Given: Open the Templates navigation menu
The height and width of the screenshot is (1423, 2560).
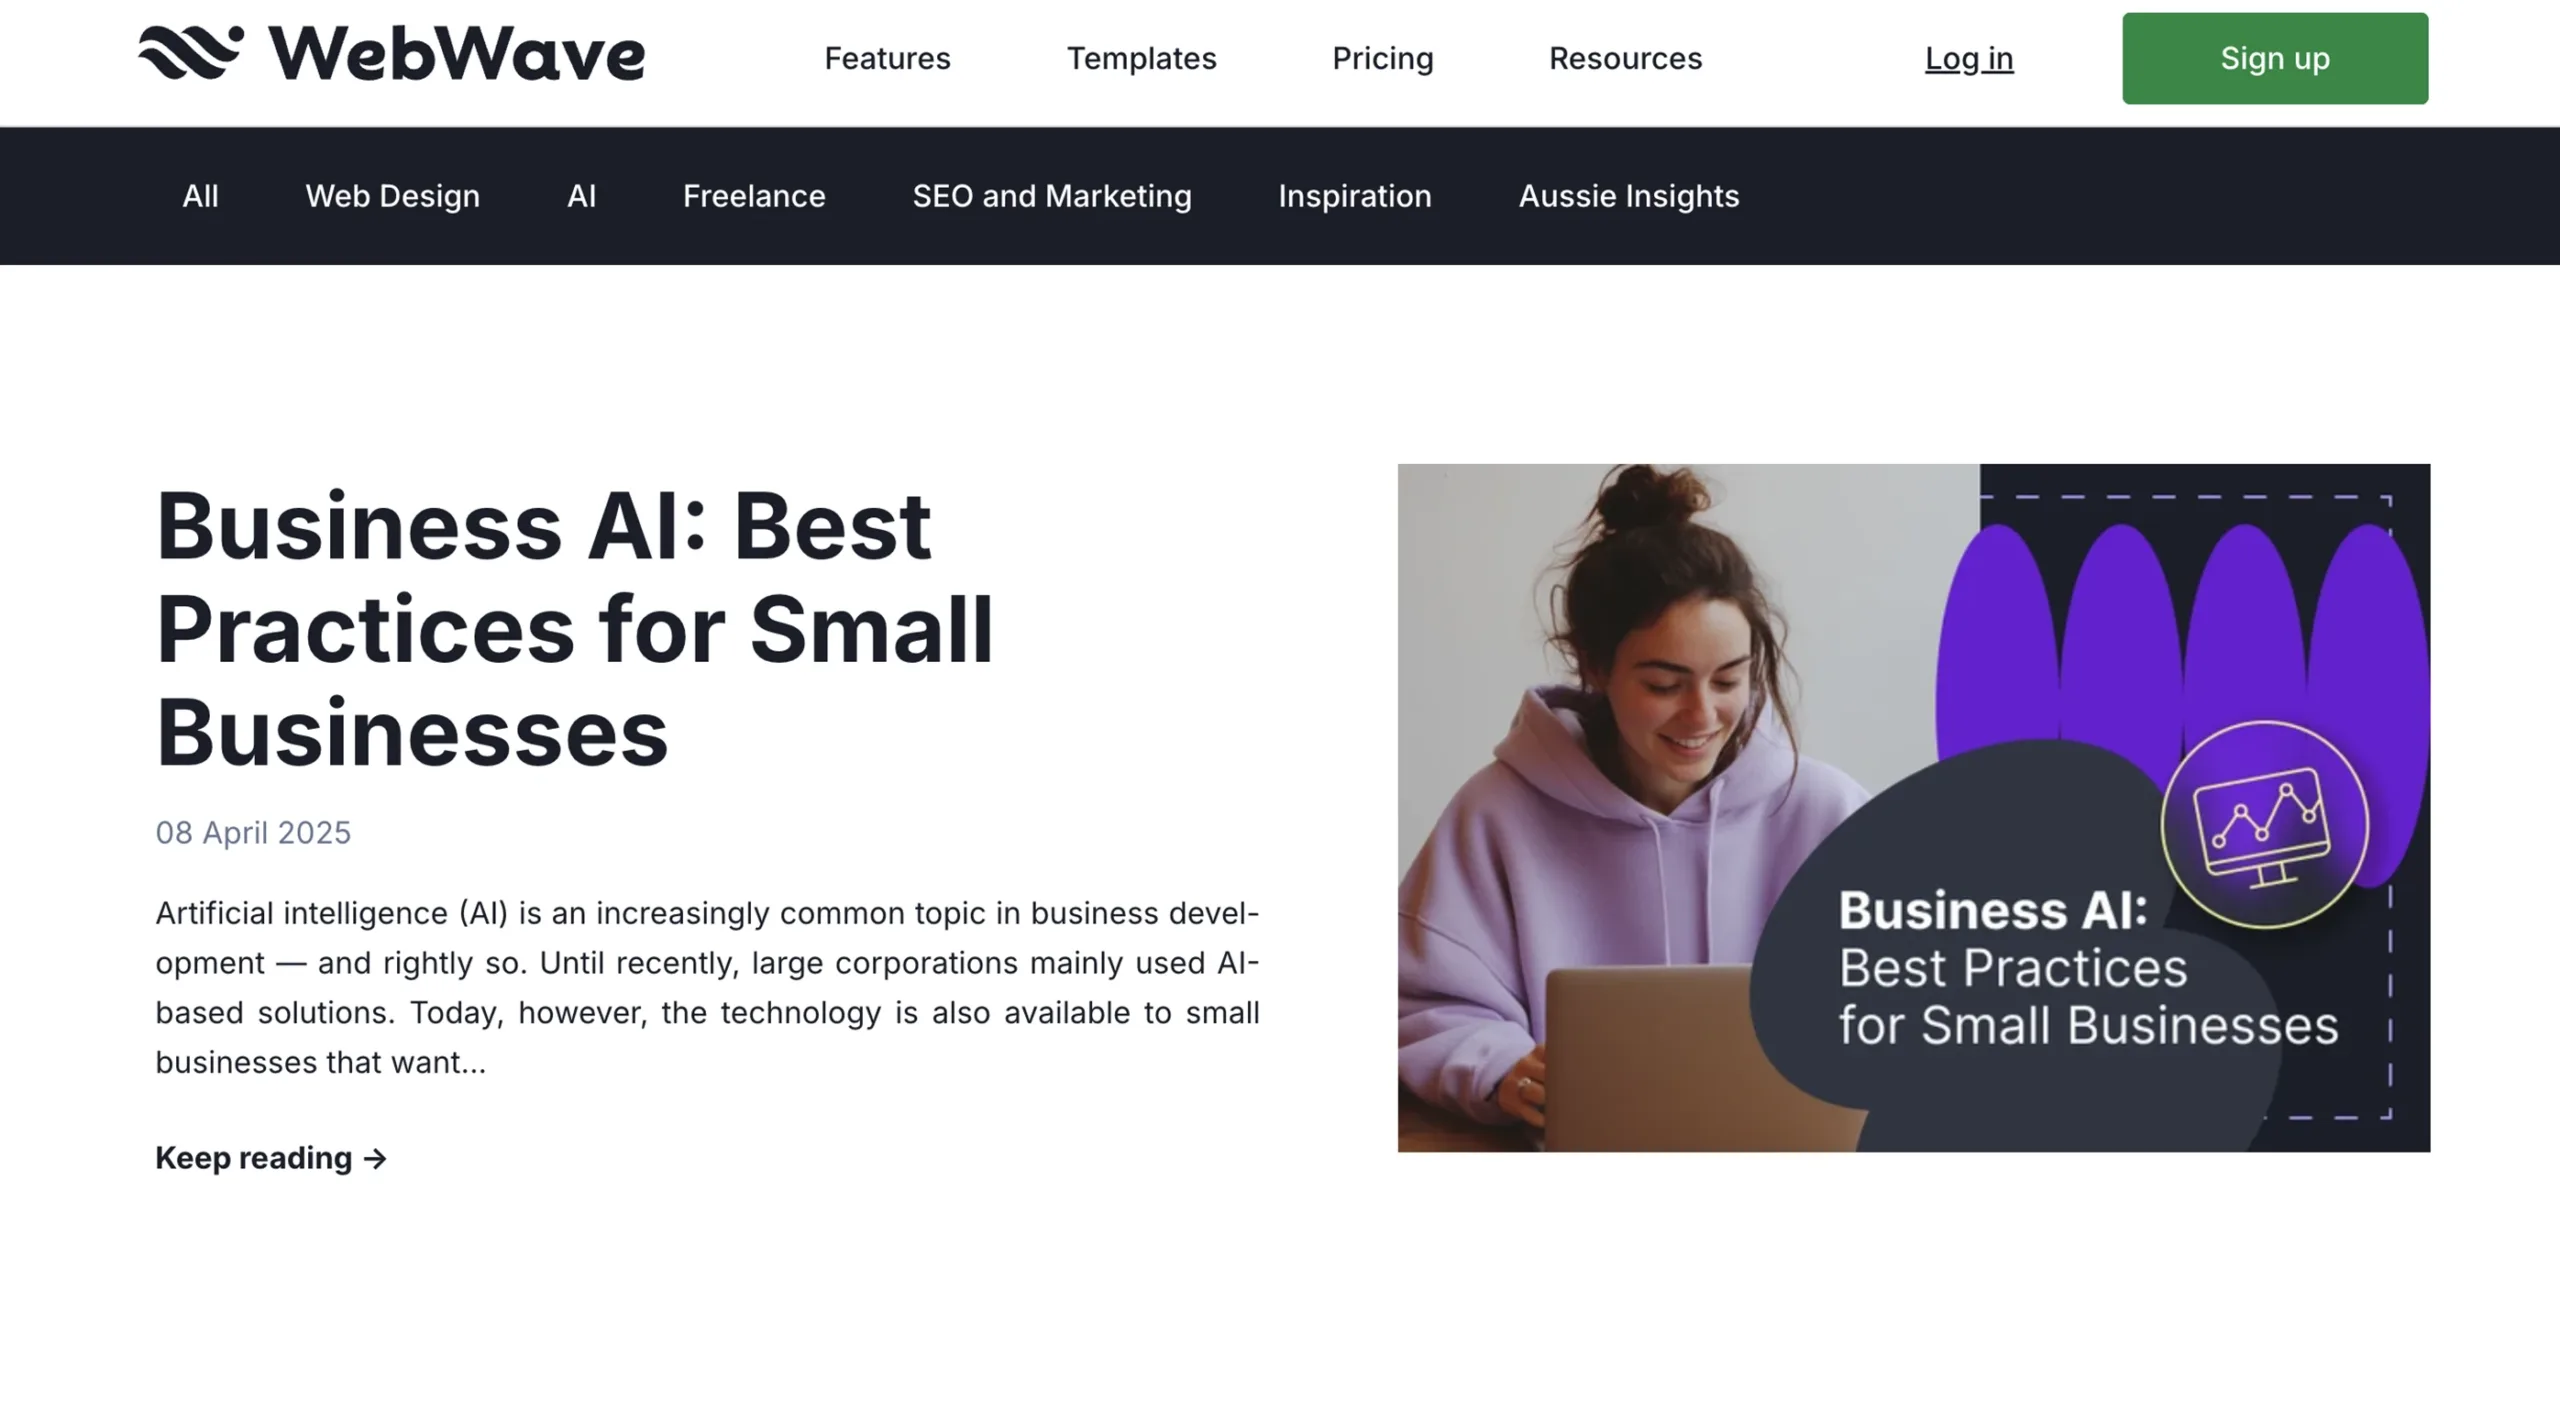Looking at the screenshot, I should (x=1141, y=58).
